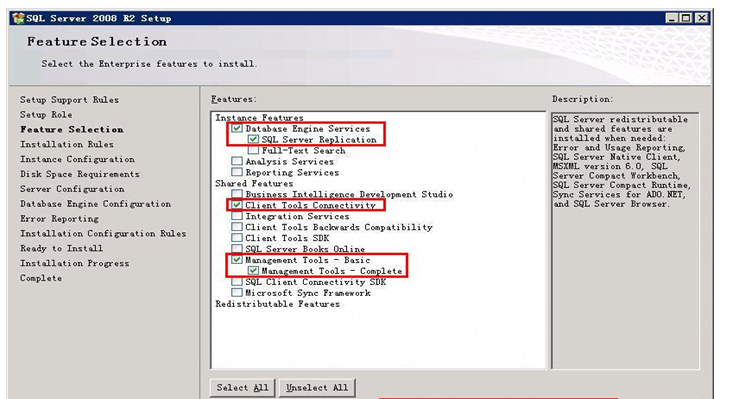Viewport: 733px width, 399px height.
Task: Click the Unselect All button
Action: pos(317,388)
